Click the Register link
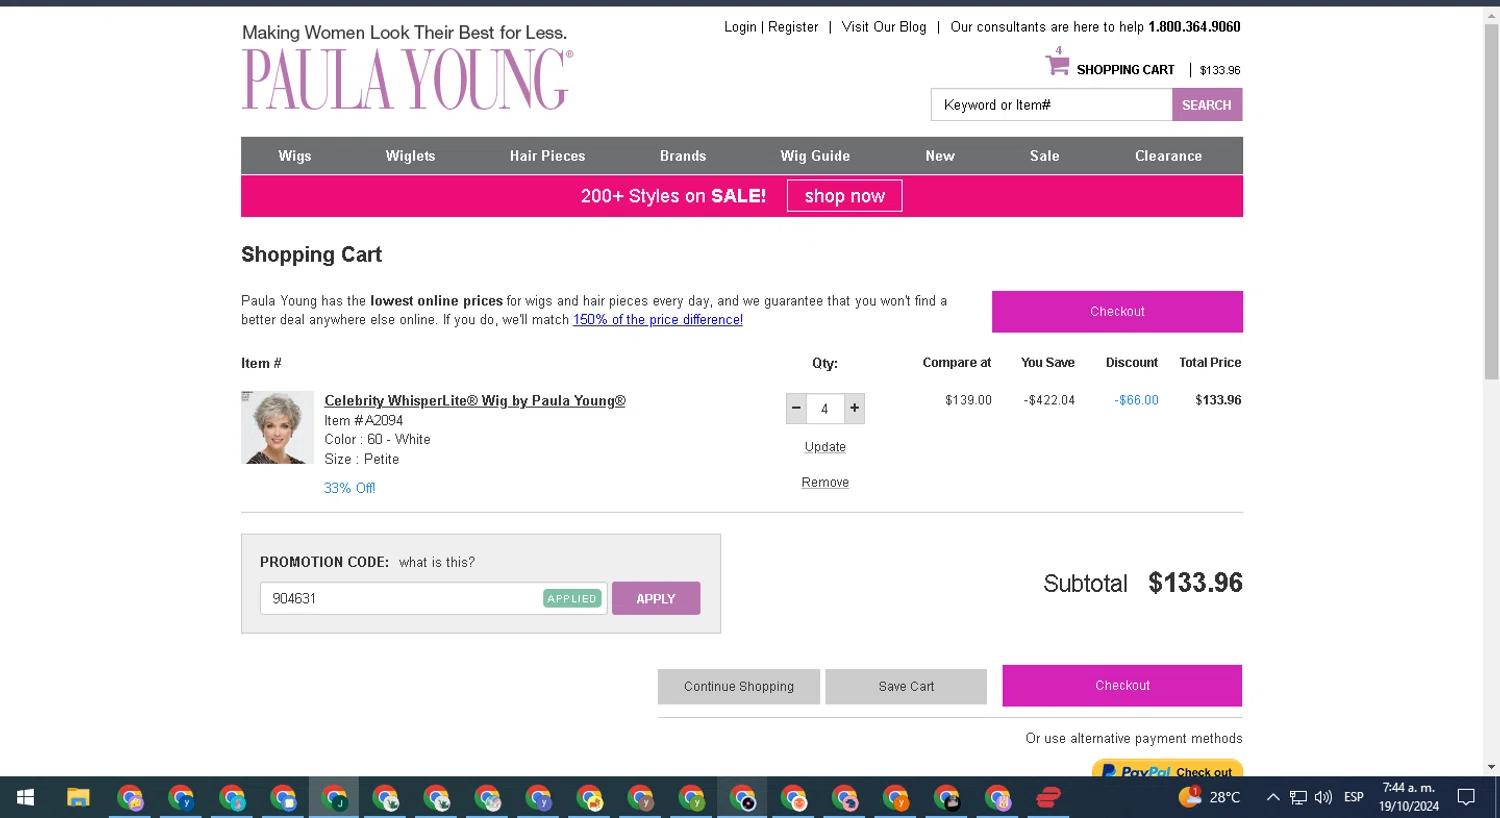This screenshot has width=1500, height=818. (x=793, y=27)
